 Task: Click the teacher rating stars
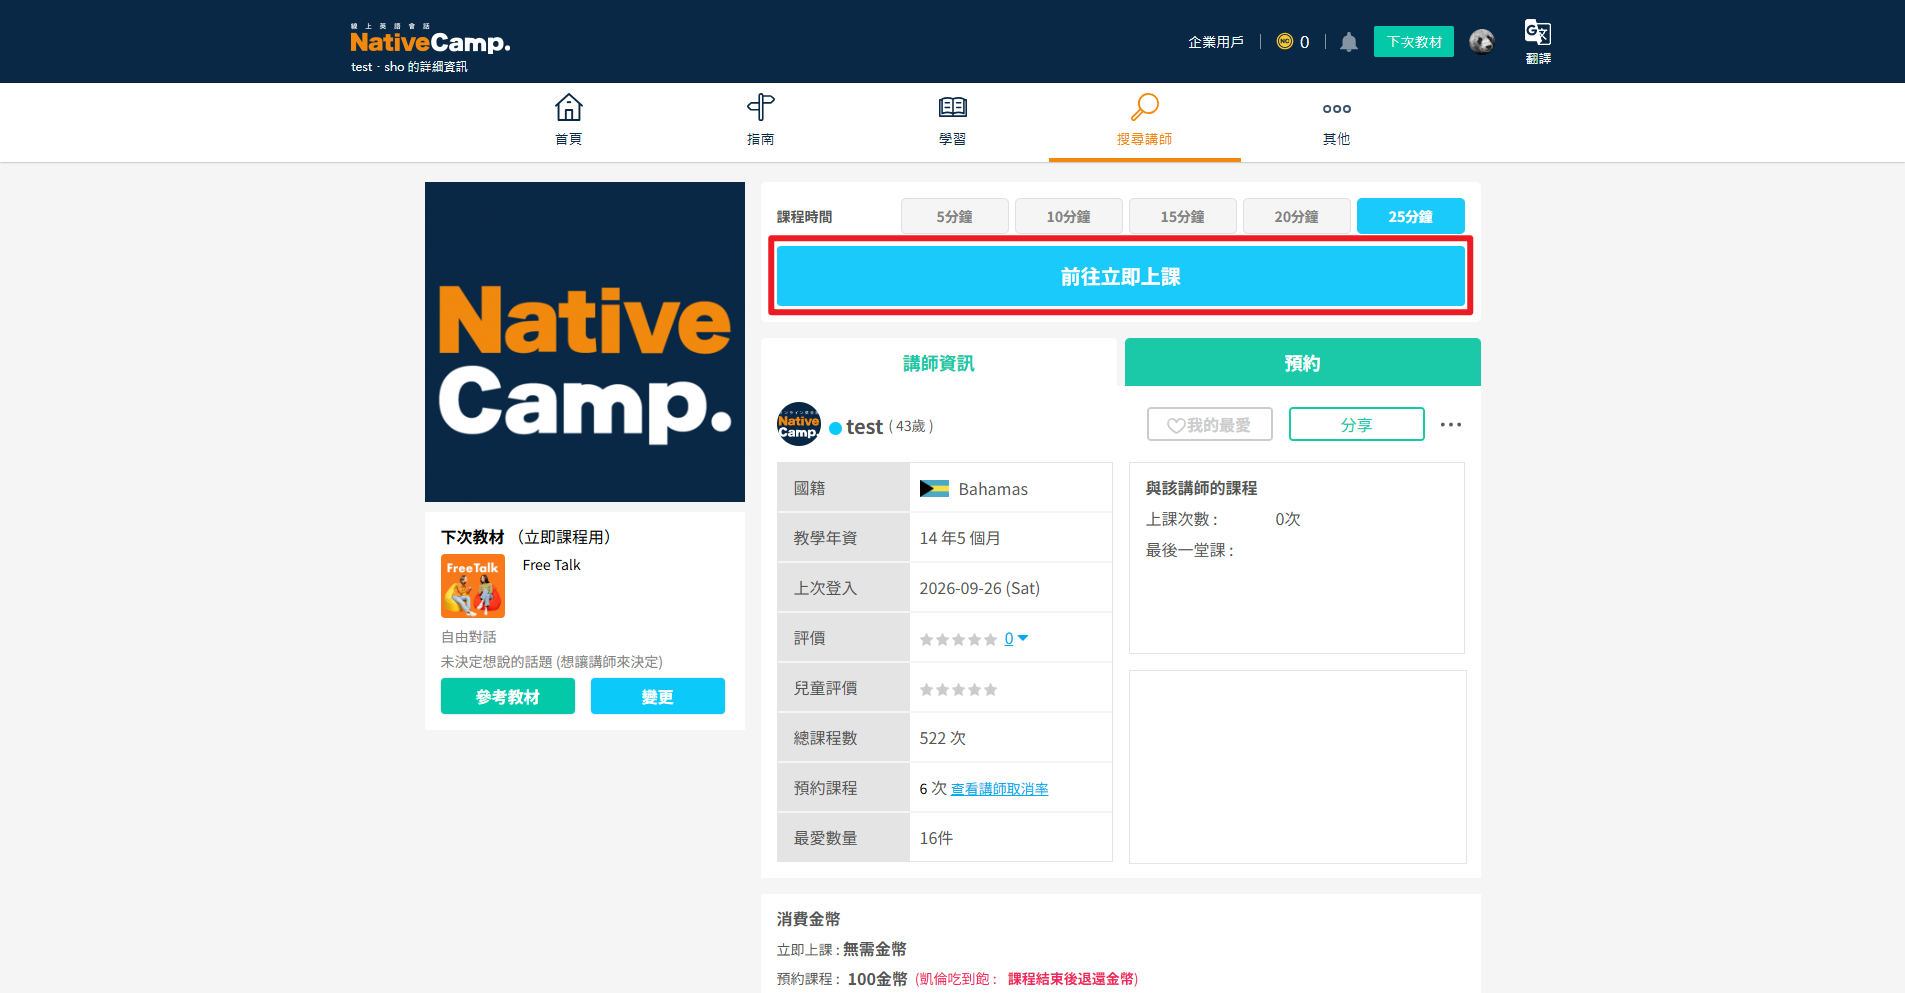point(958,639)
